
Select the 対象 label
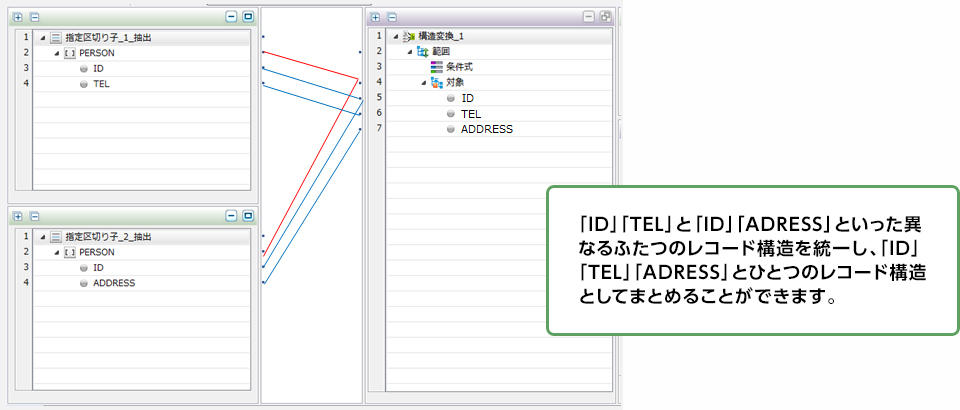click(456, 83)
